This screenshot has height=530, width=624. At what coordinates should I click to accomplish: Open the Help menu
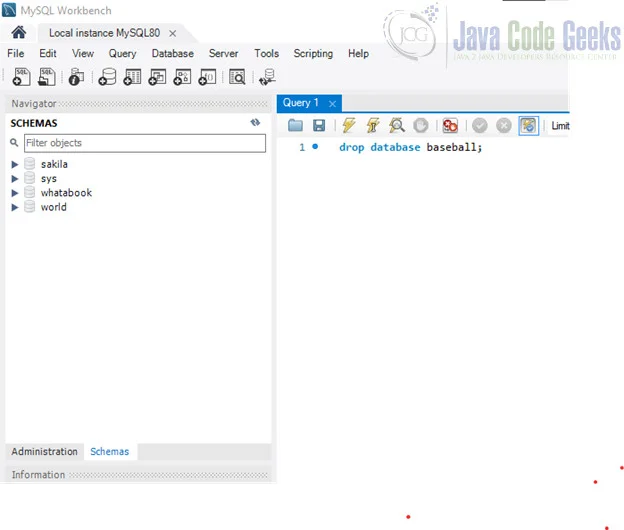358,53
